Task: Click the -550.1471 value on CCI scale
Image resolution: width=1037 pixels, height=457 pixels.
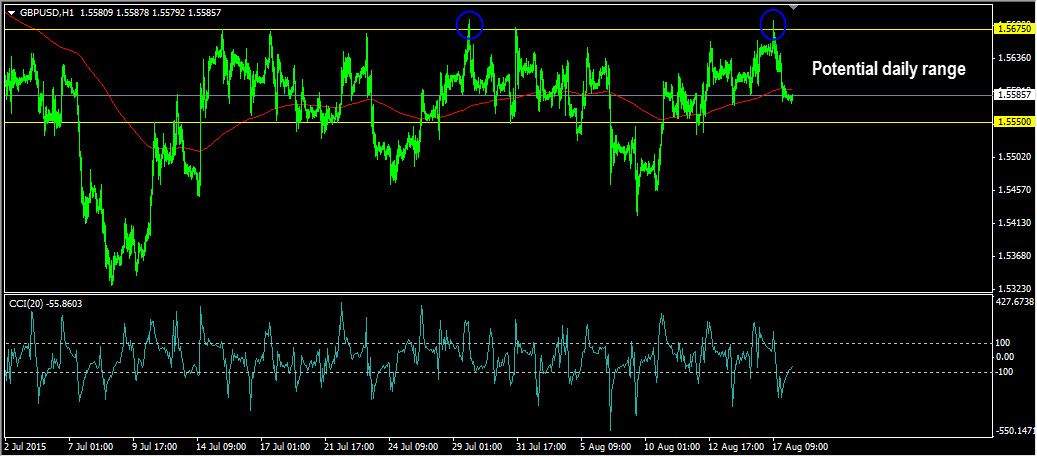Action: tap(1014, 431)
